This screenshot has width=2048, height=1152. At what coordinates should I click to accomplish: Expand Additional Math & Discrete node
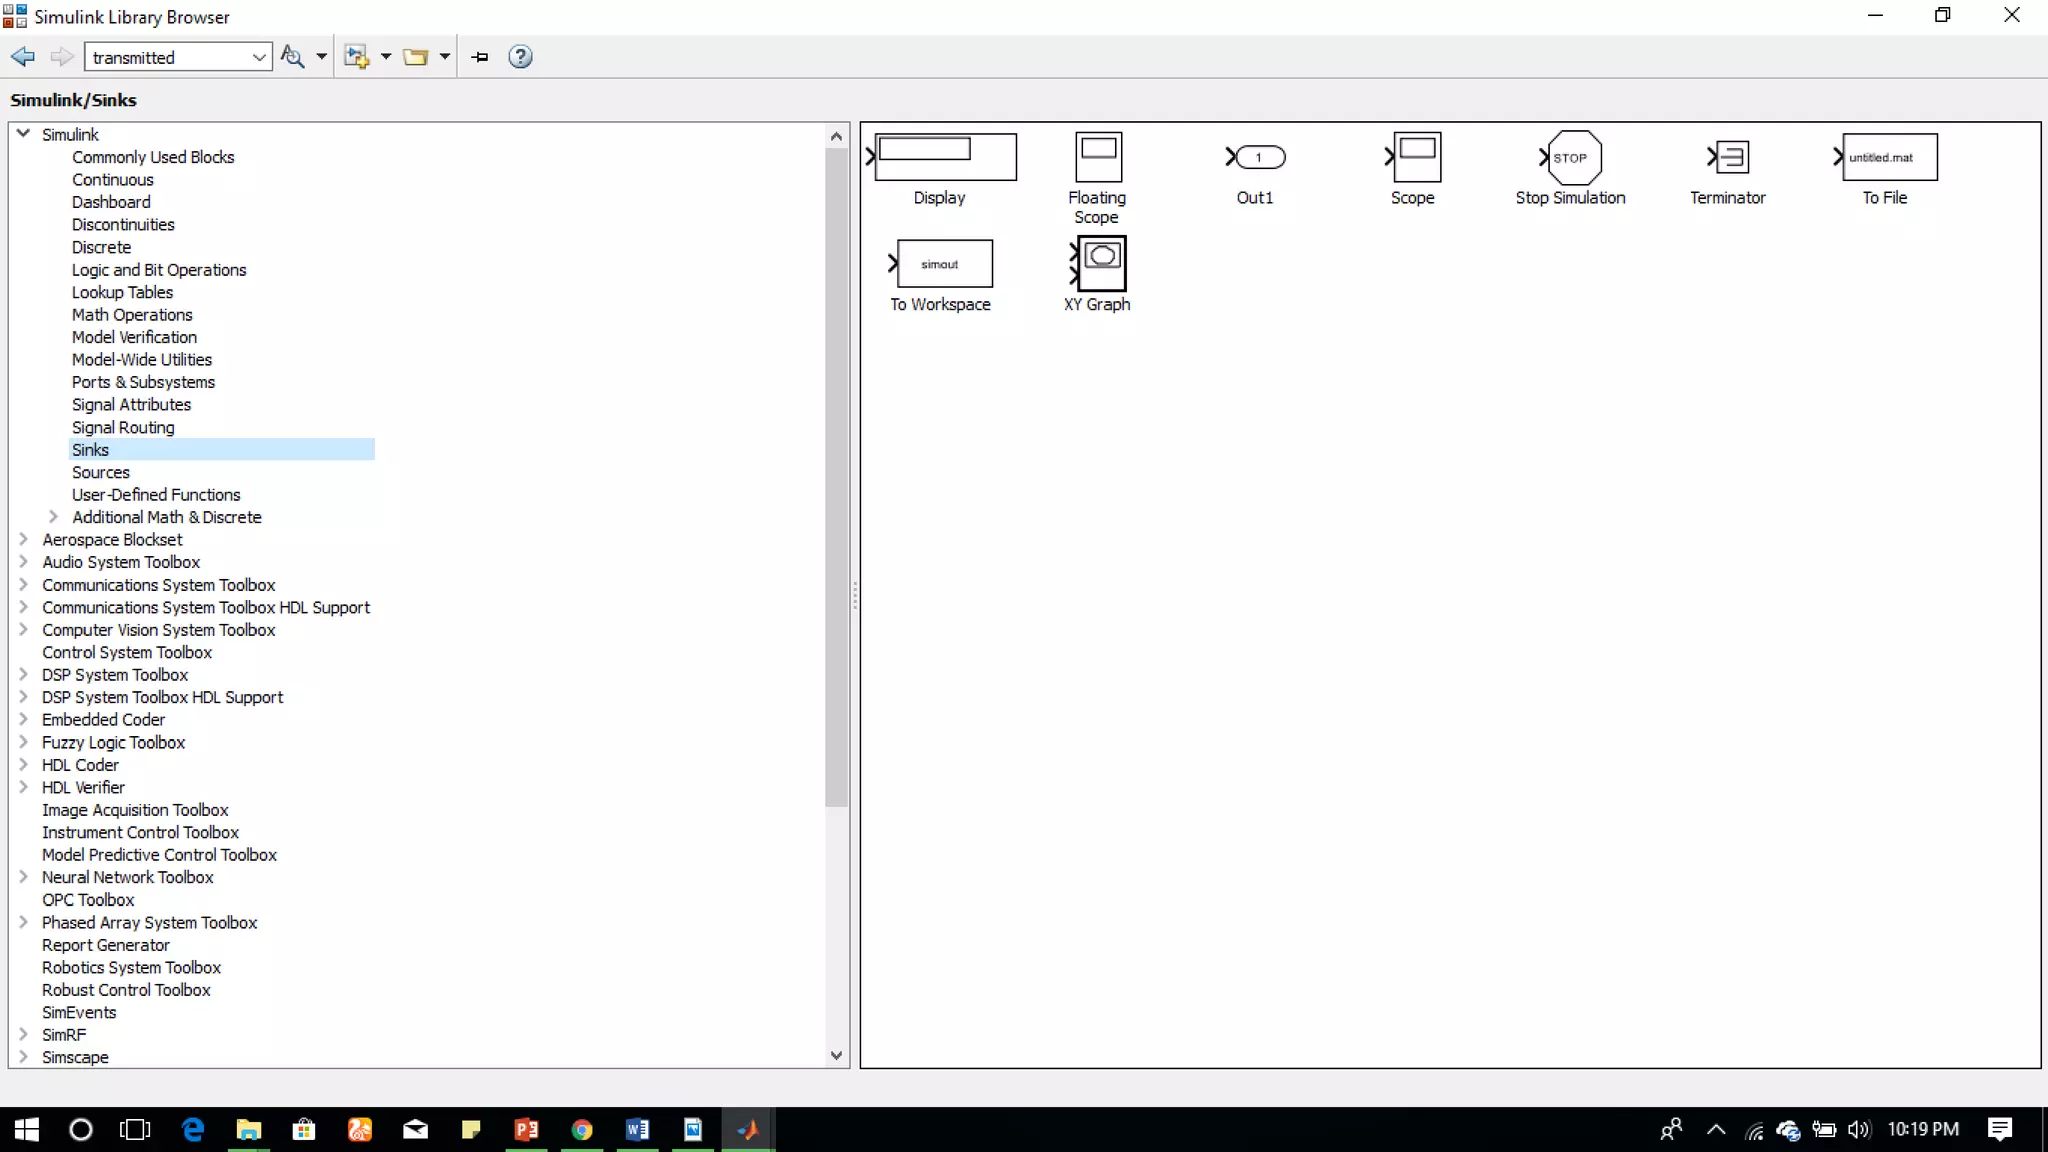click(54, 517)
